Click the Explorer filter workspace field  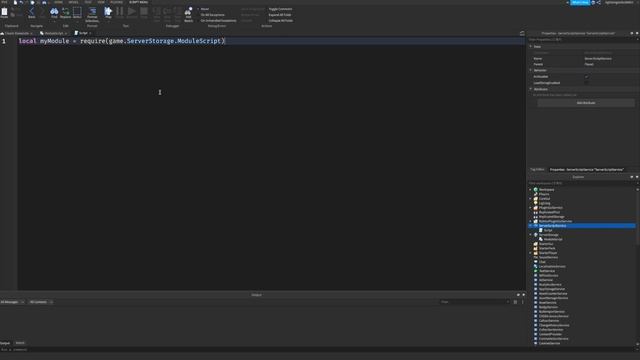pos(582,183)
